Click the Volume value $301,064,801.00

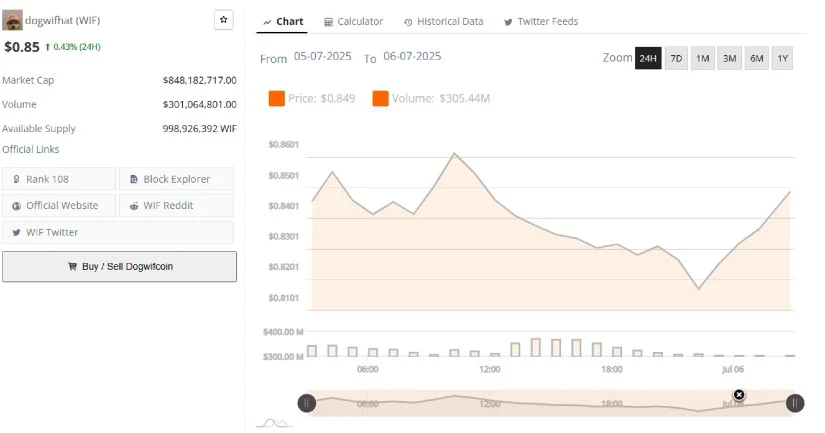[199, 104]
